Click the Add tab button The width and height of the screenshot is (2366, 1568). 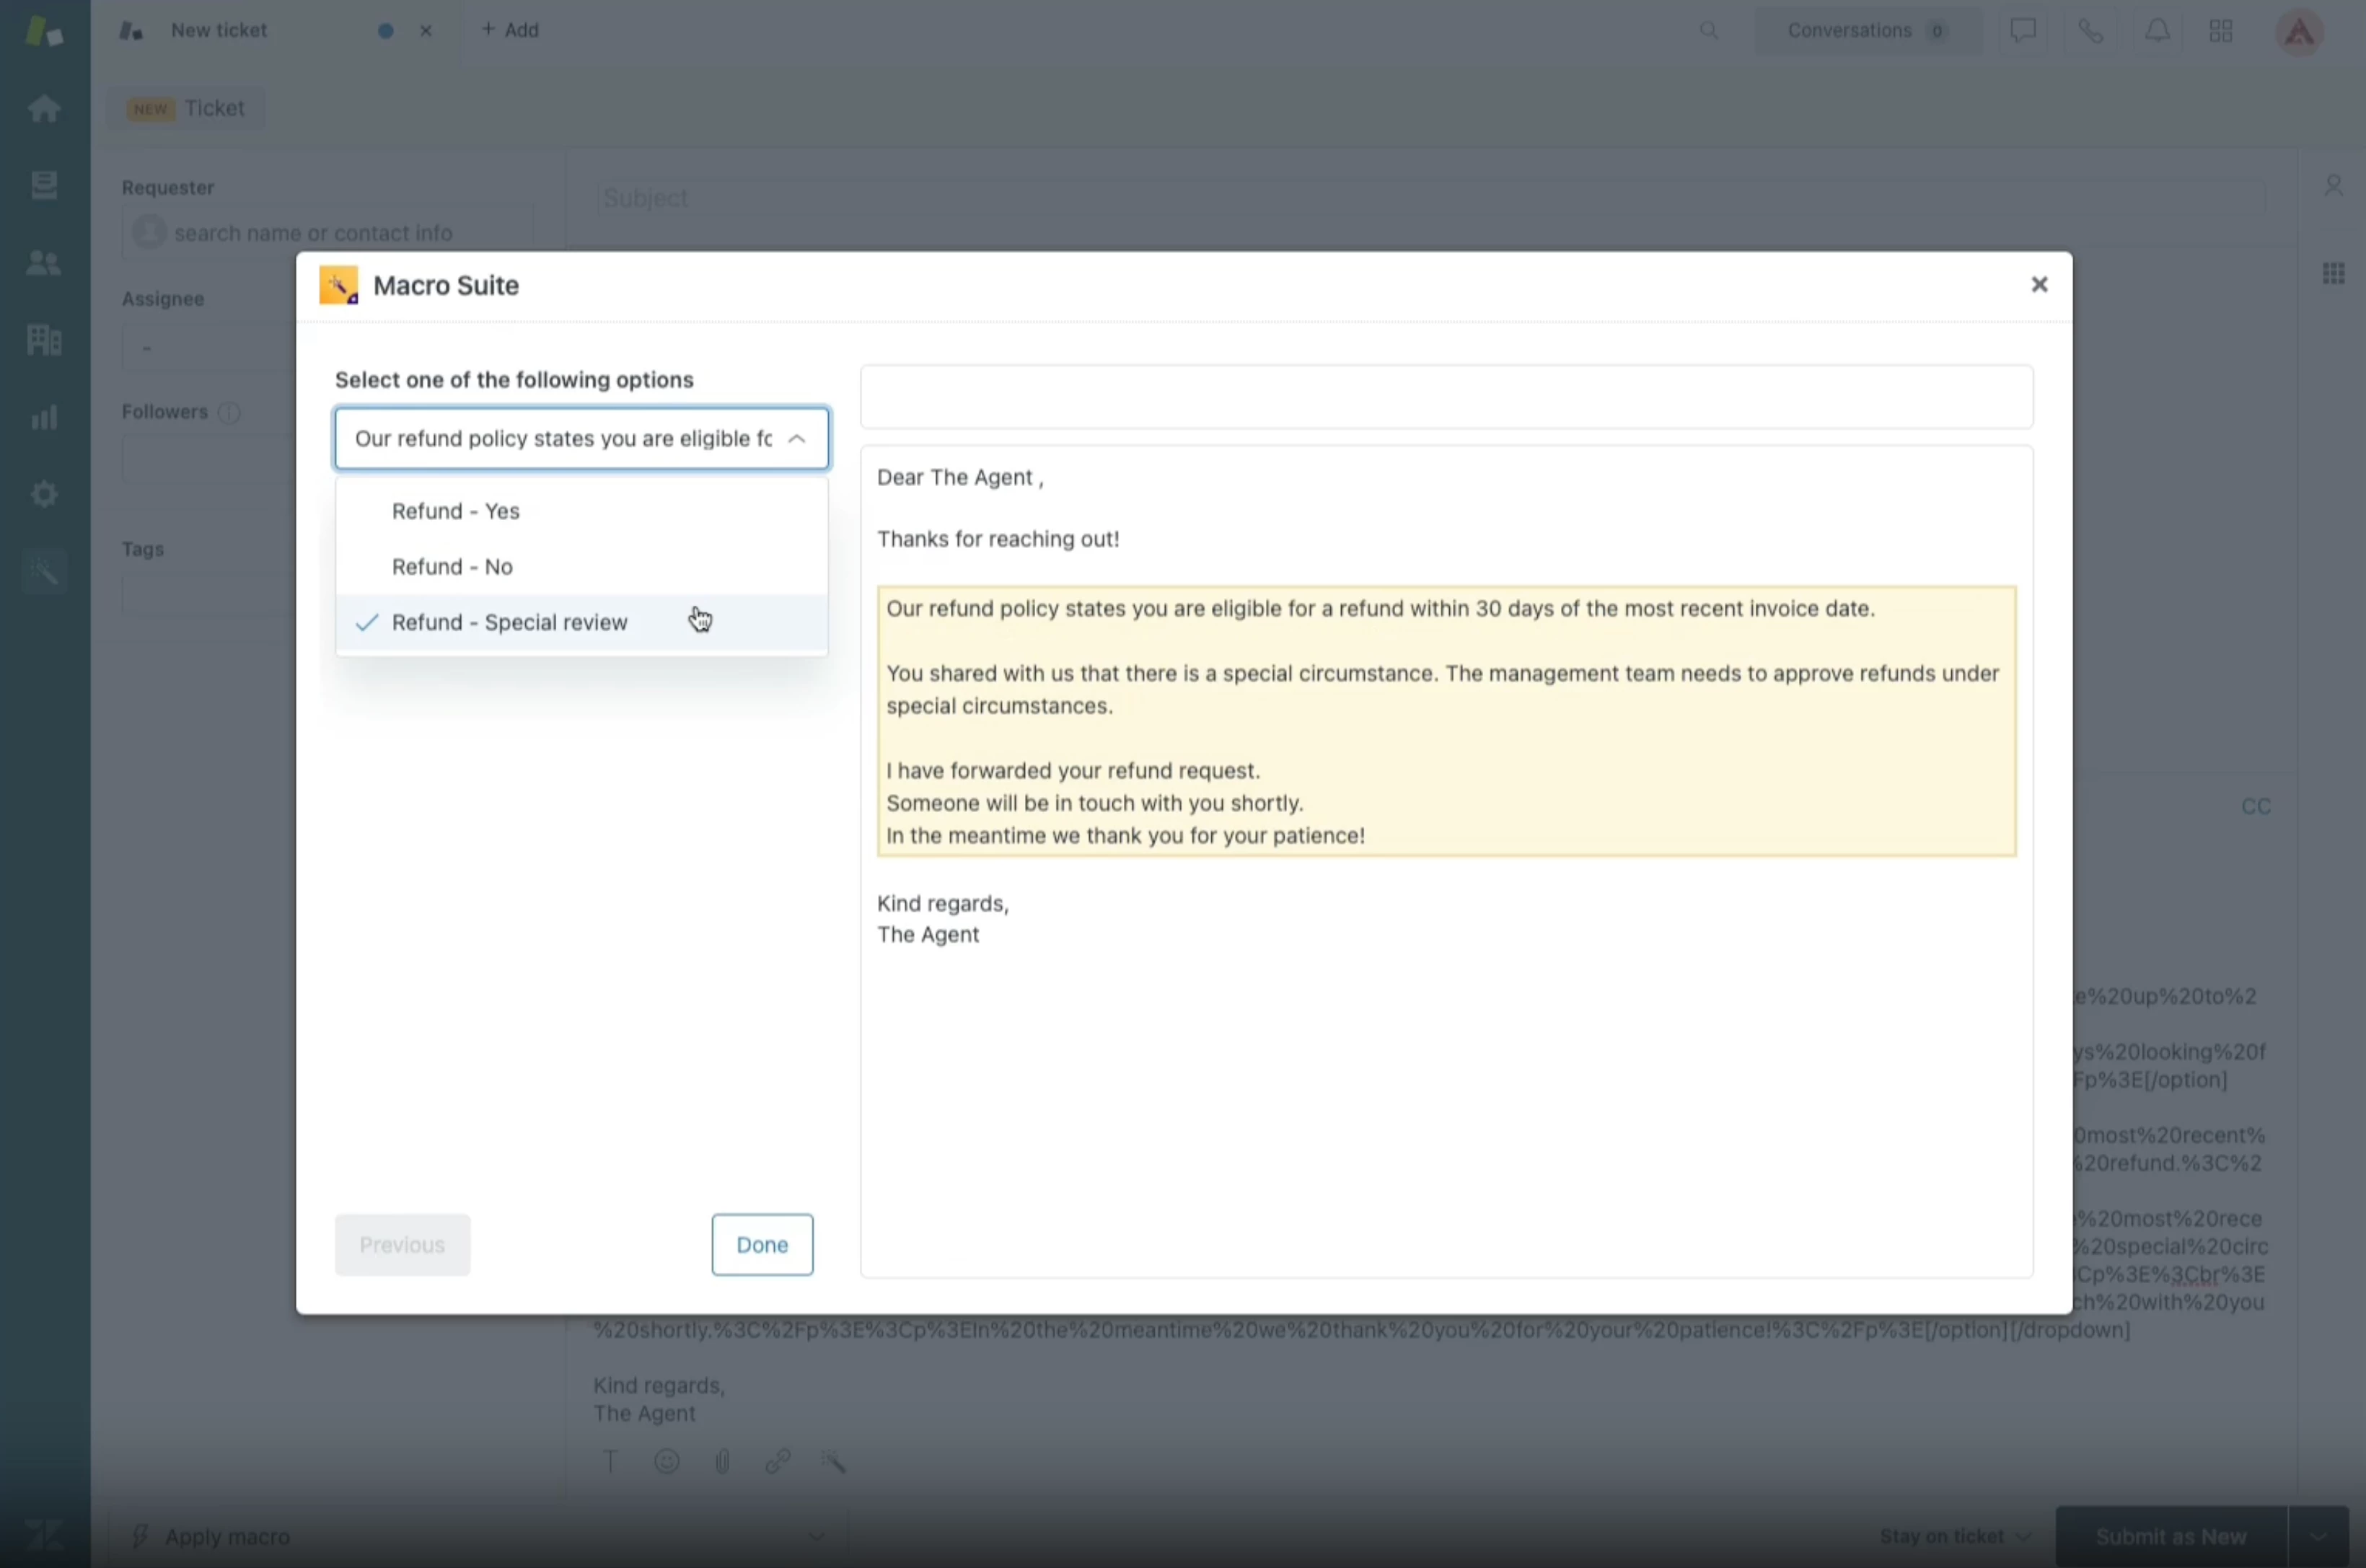[510, 31]
